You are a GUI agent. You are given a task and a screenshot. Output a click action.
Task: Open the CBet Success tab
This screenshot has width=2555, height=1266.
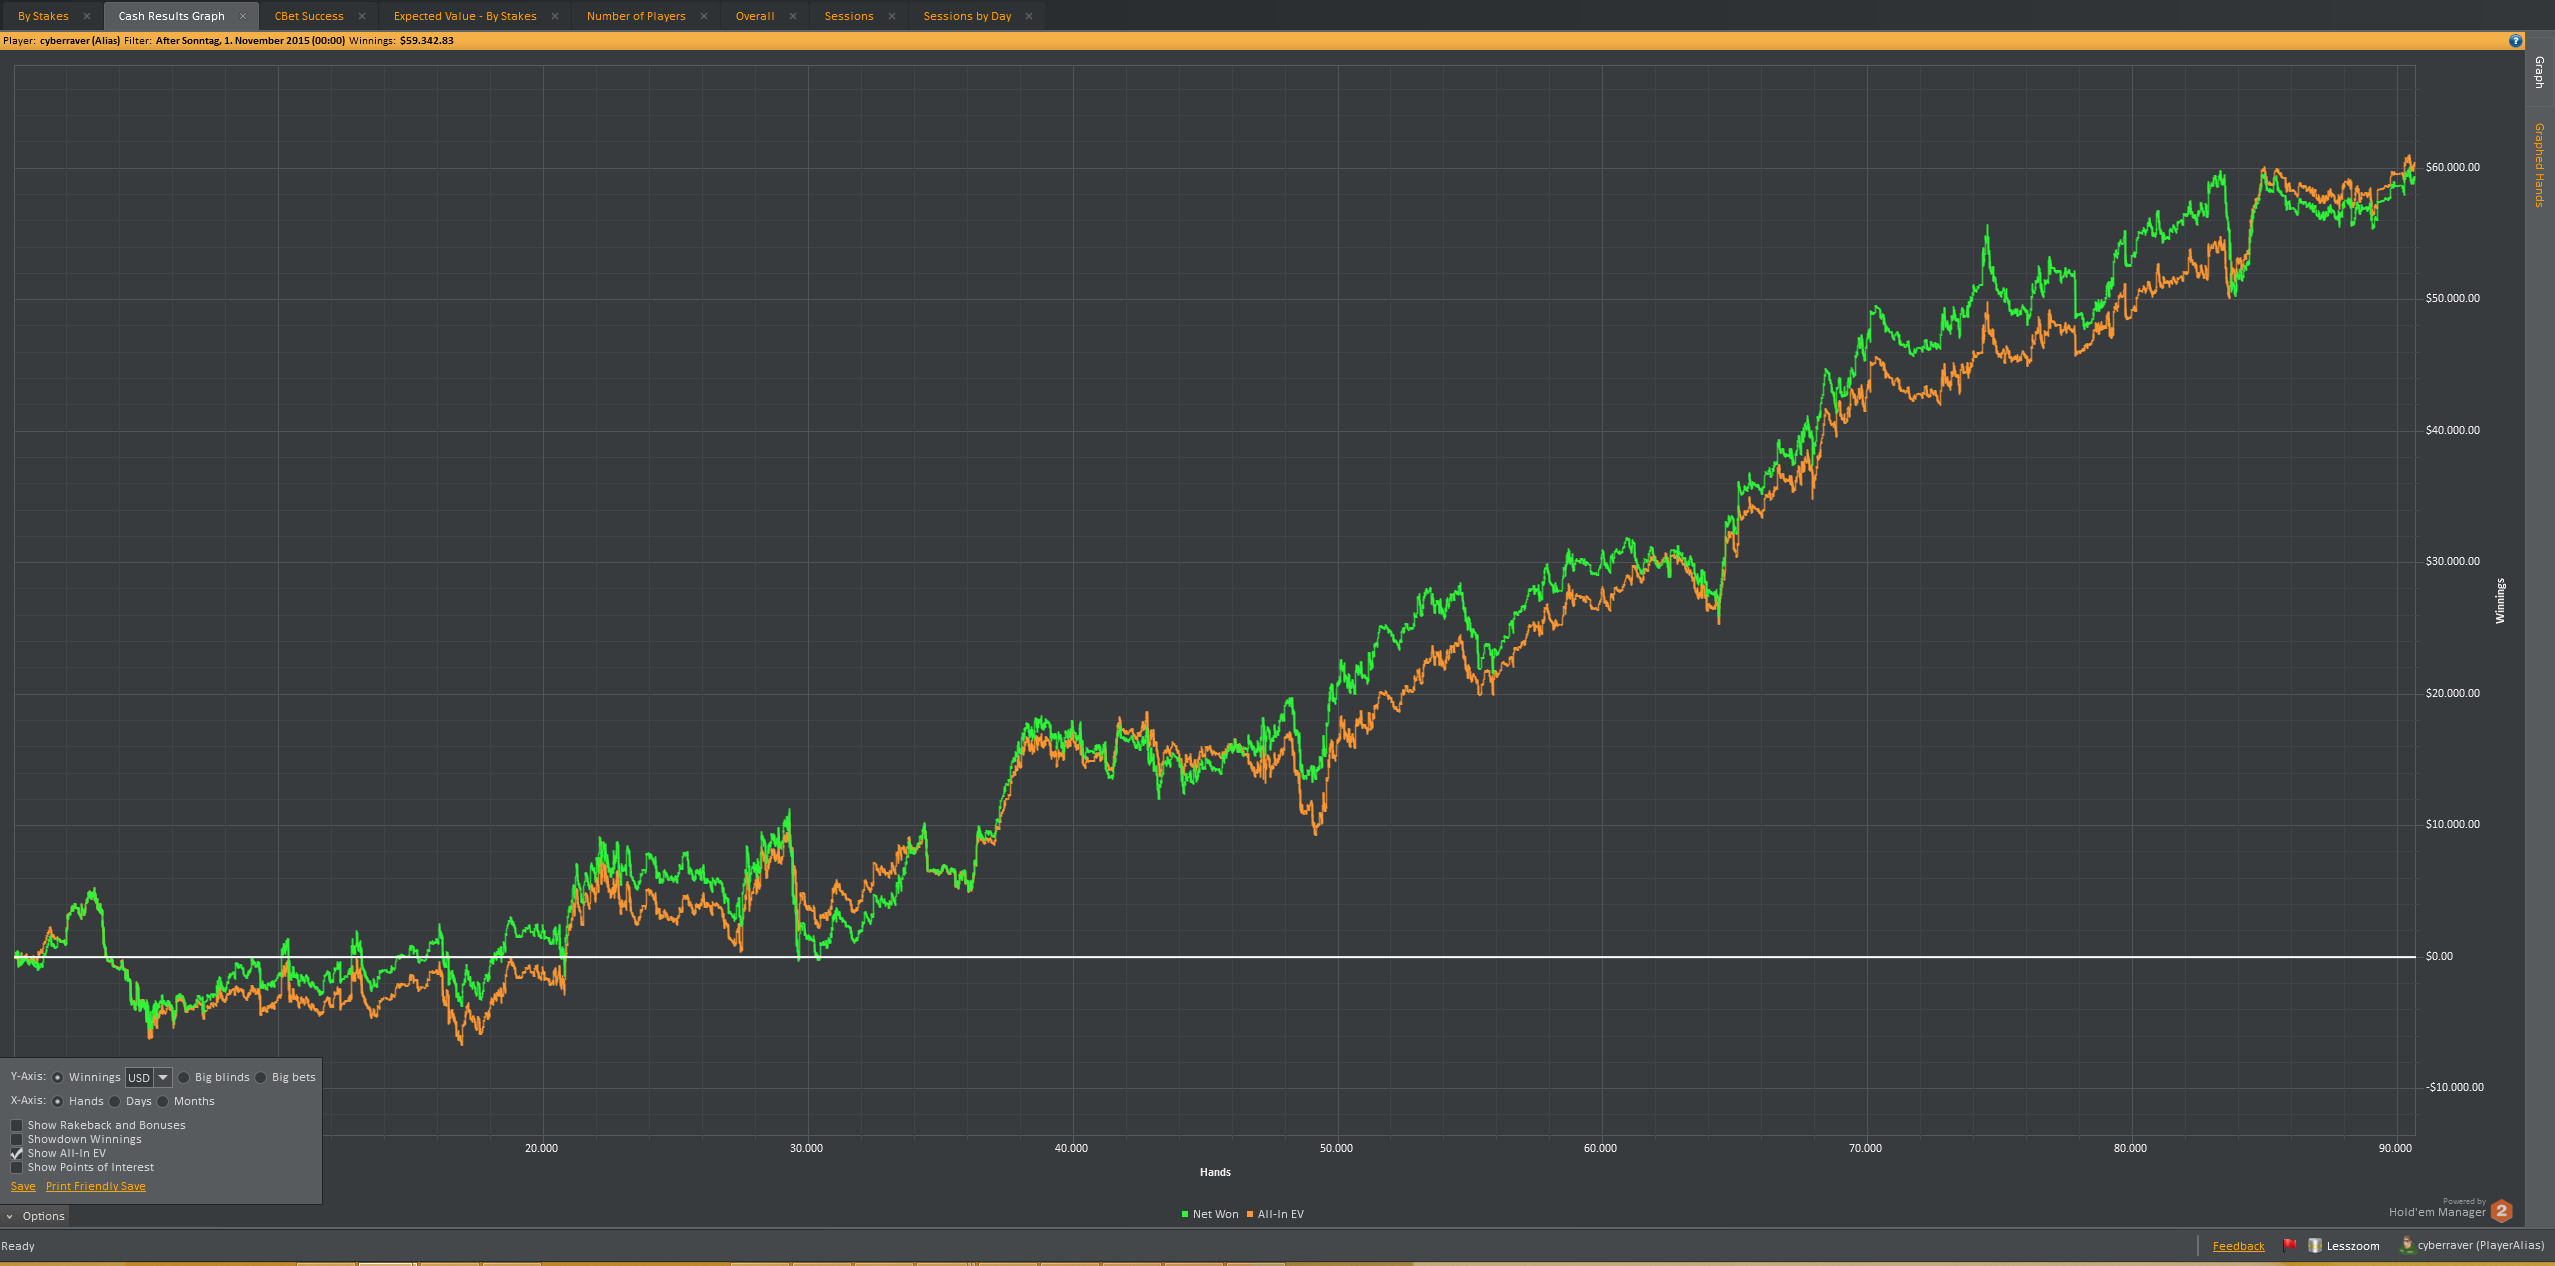pyautogui.click(x=309, y=16)
